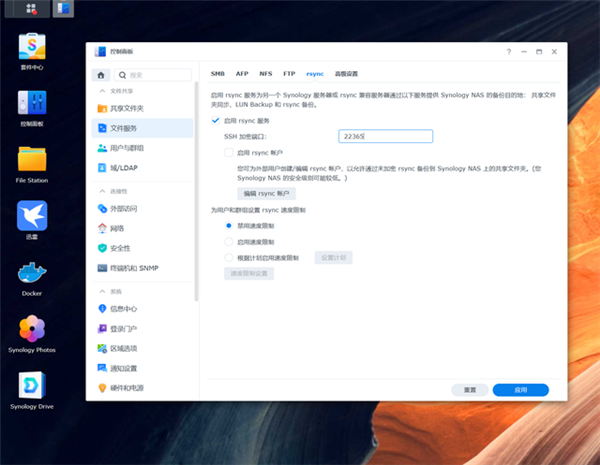Viewport: 600px width, 465px height.
Task: Switch to the SMB tab
Action: [x=218, y=73]
